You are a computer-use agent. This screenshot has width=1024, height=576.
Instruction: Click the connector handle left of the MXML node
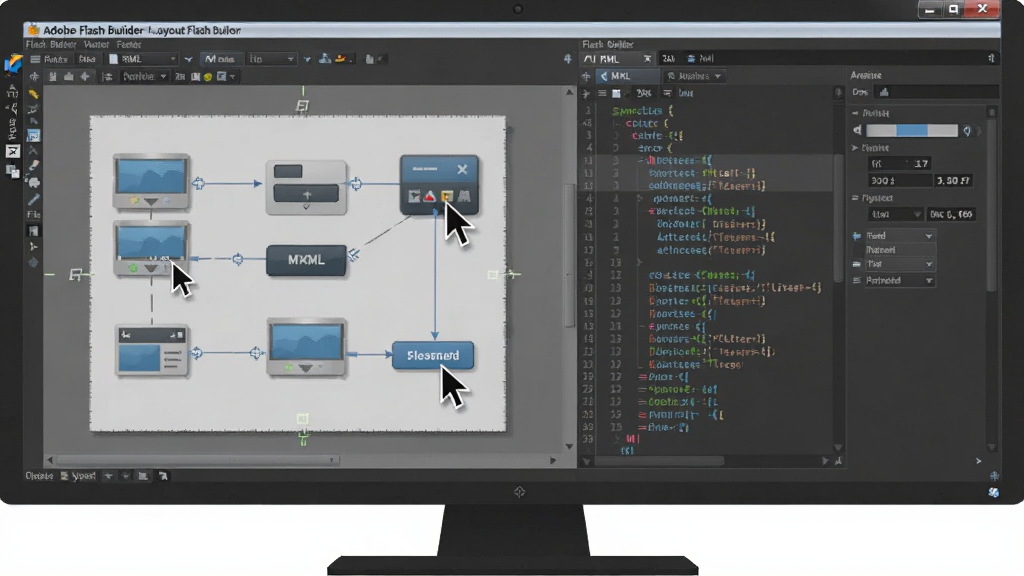click(x=238, y=259)
